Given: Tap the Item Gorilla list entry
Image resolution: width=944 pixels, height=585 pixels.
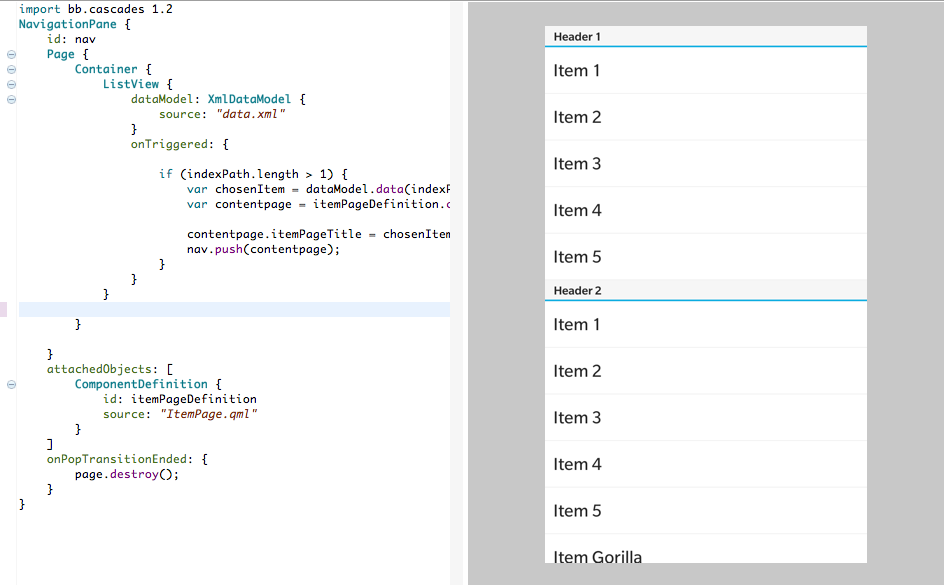Looking at the screenshot, I should (x=705, y=554).
